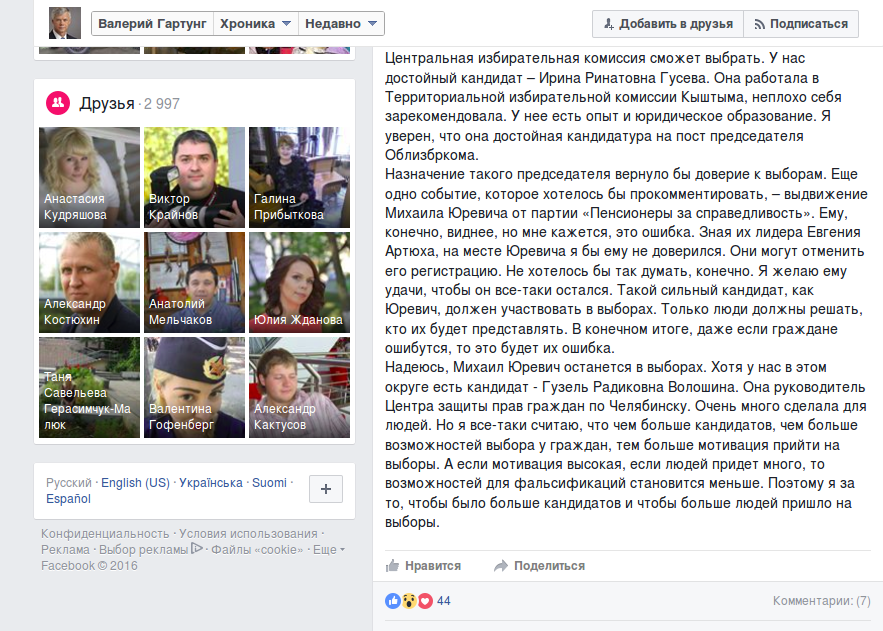Open Валерий Гартунг profile picture thumbnail
Viewport: 883px width, 631px height.
pos(65,23)
